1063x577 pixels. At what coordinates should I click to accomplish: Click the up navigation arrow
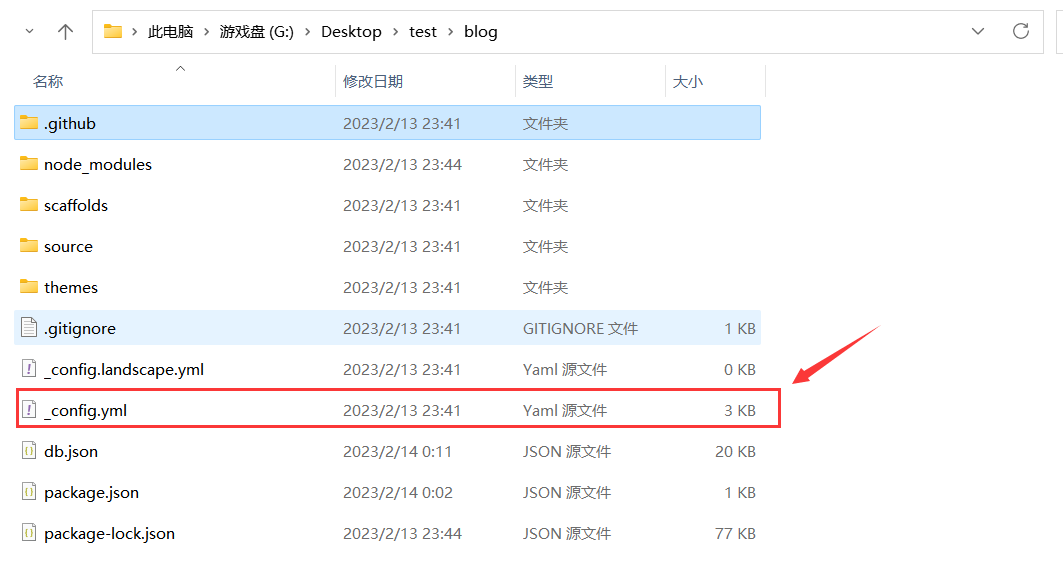click(65, 31)
